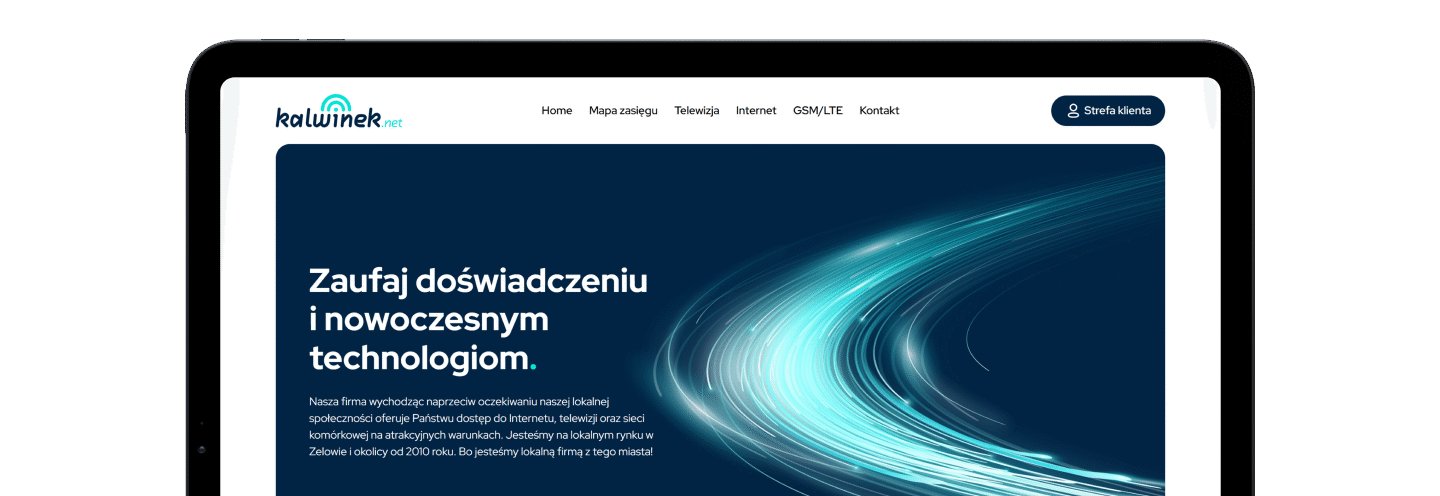Click the teal ".net" suffix in the logo

[393, 123]
